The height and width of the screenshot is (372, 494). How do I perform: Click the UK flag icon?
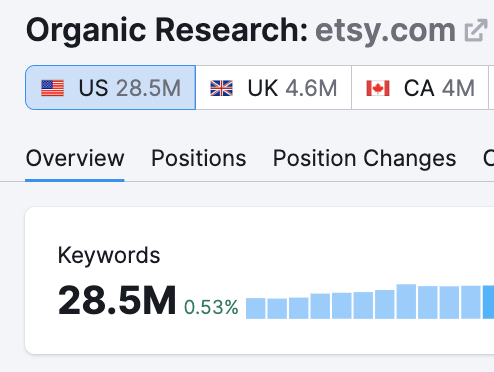coord(221,88)
